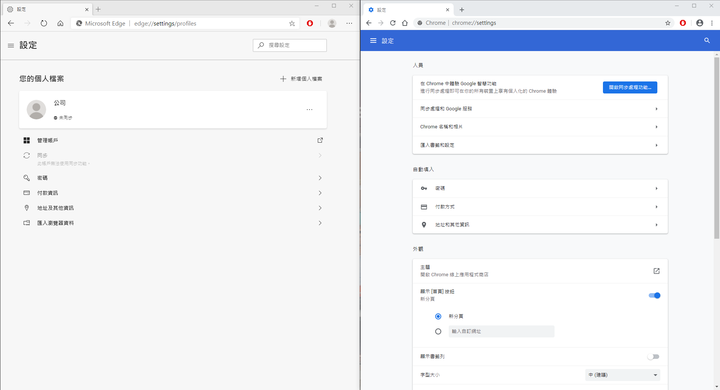Image resolution: width=720 pixels, height=390 pixels.
Task: Expand Chrome addresses and more row arrow
Action: click(657, 225)
